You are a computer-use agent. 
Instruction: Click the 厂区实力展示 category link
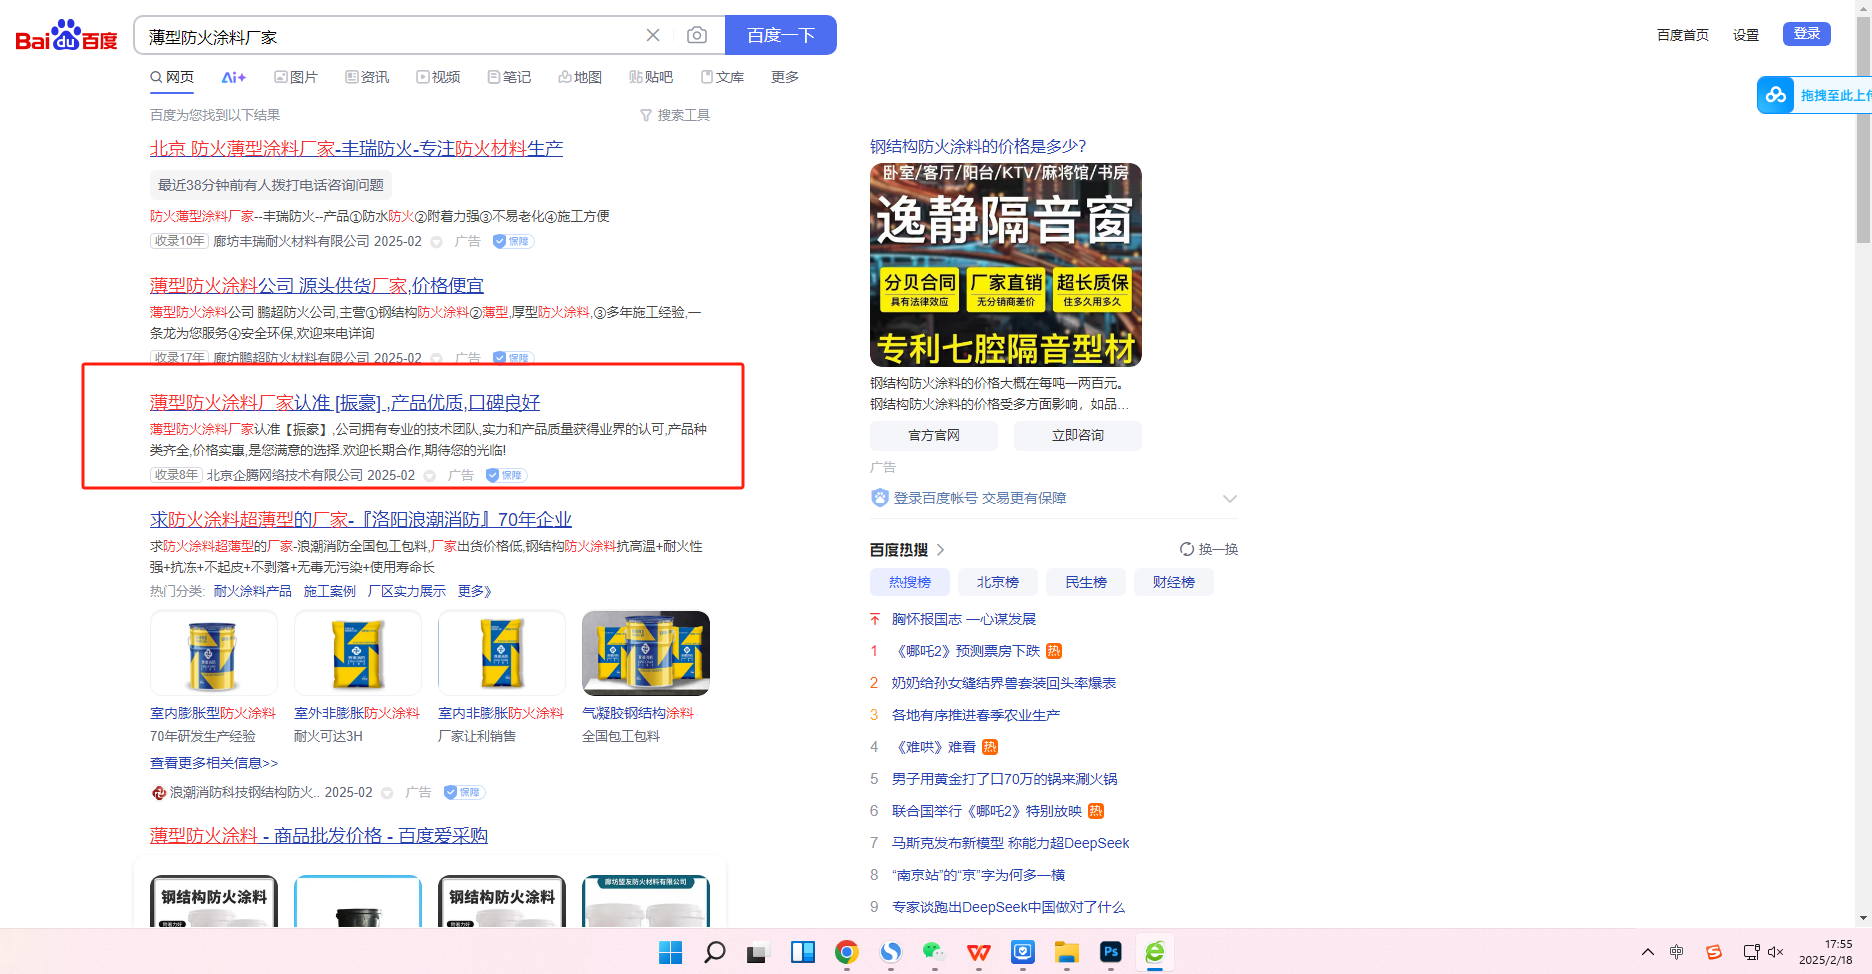(407, 591)
